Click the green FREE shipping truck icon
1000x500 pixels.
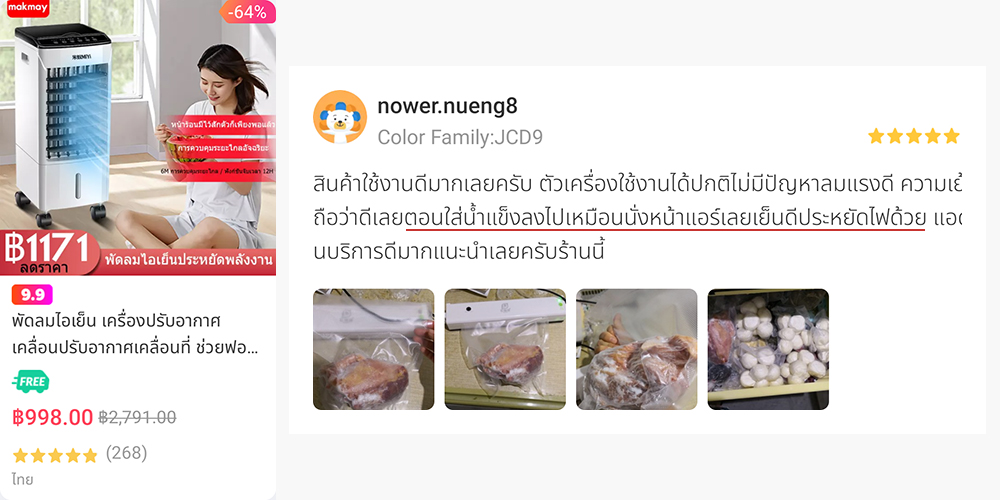31,381
